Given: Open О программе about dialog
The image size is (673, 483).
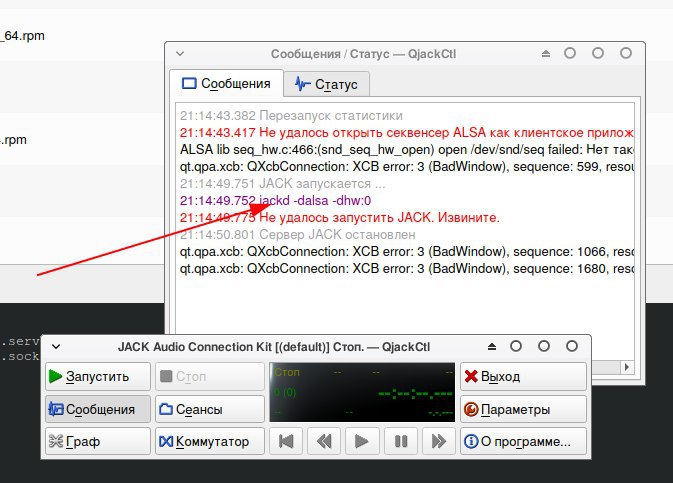Looking at the screenshot, I should 523,441.
